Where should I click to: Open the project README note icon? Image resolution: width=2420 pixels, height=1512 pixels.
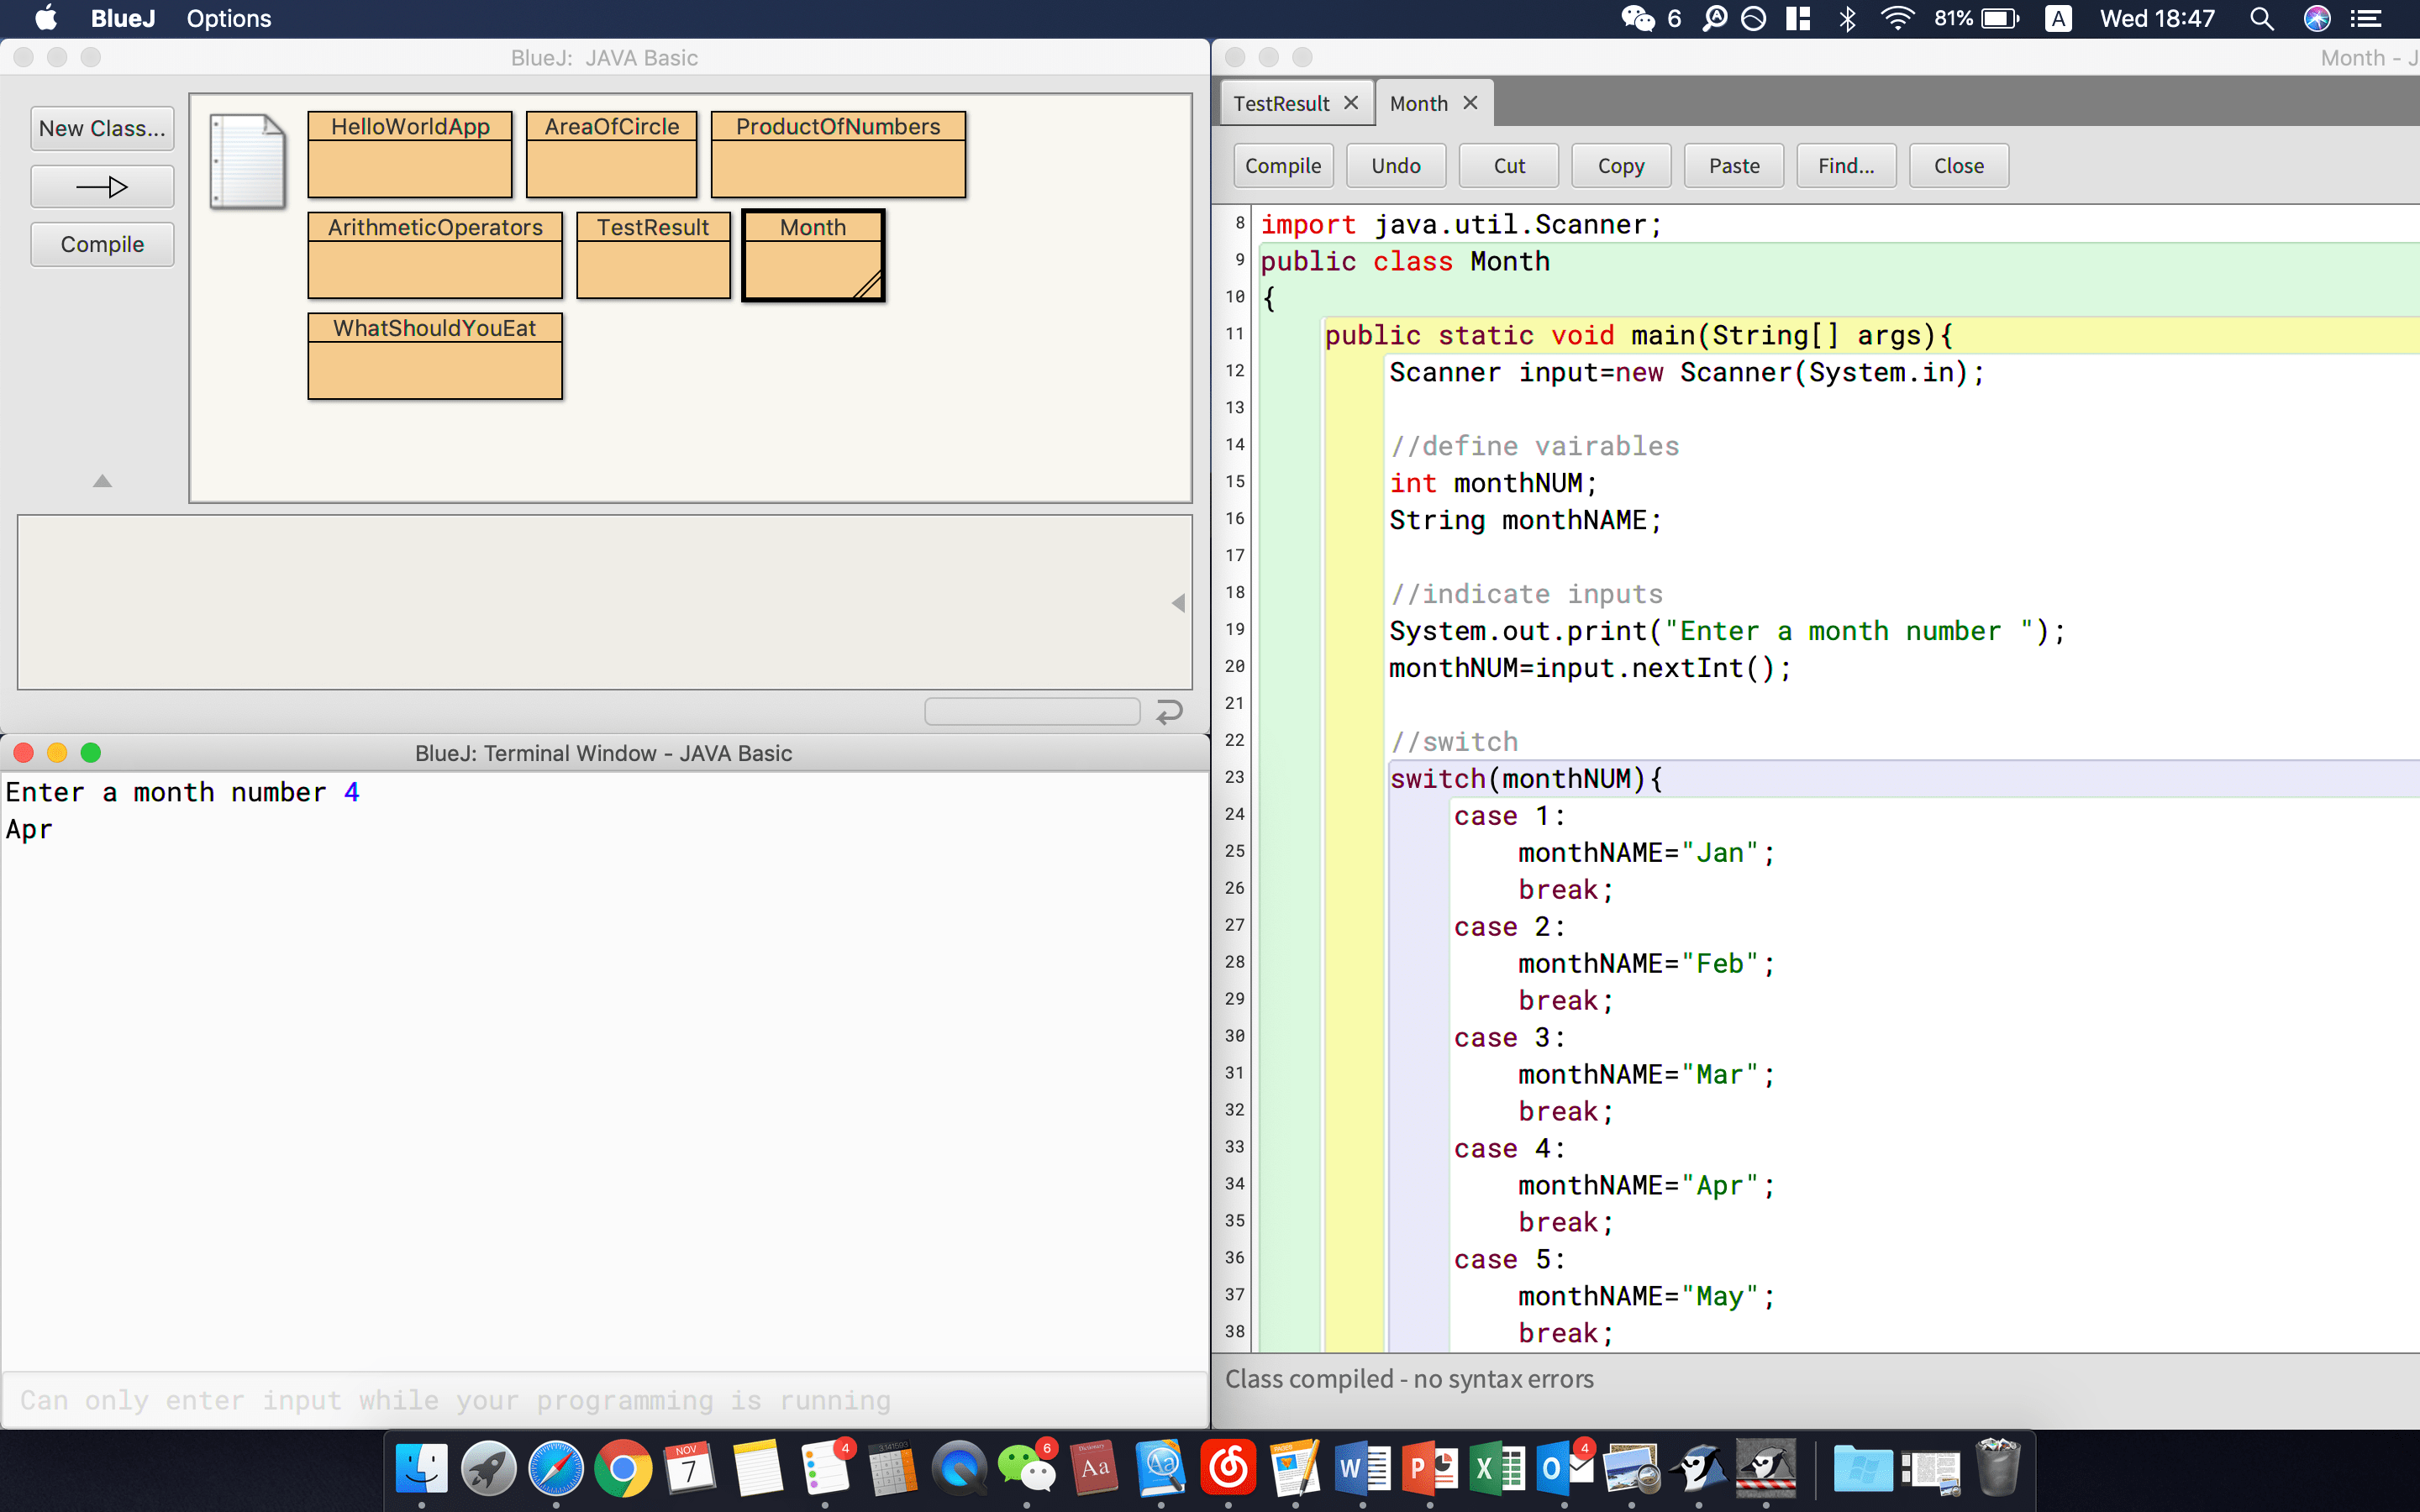247,160
